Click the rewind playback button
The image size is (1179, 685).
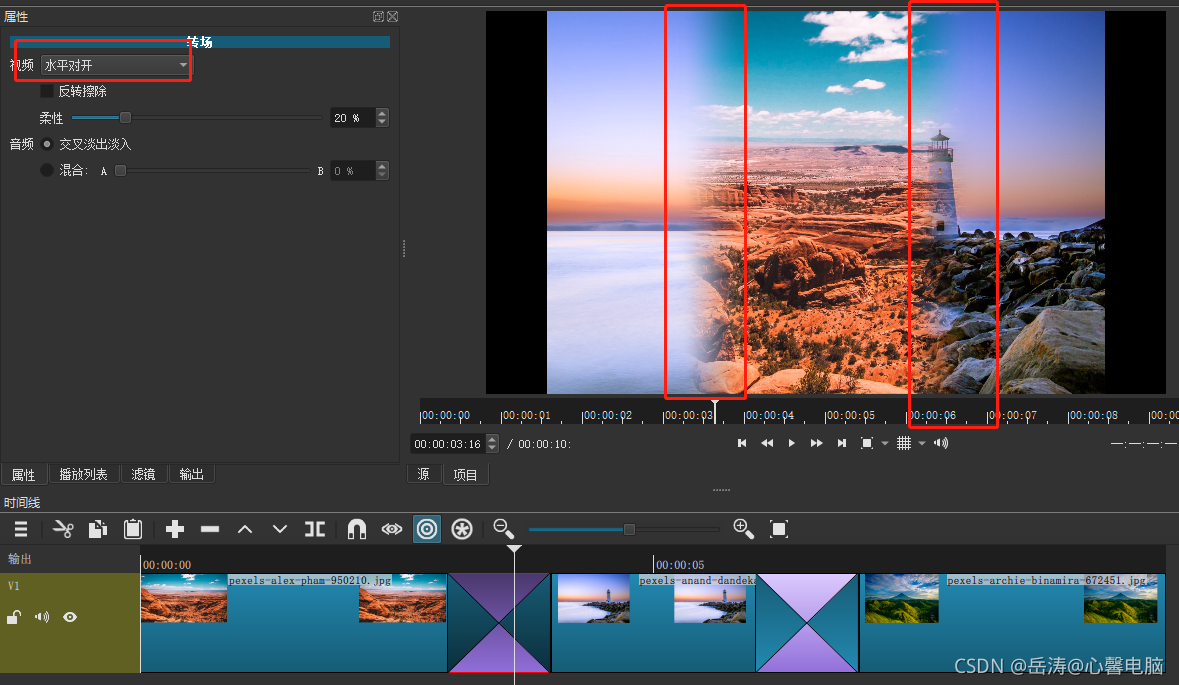[767, 444]
